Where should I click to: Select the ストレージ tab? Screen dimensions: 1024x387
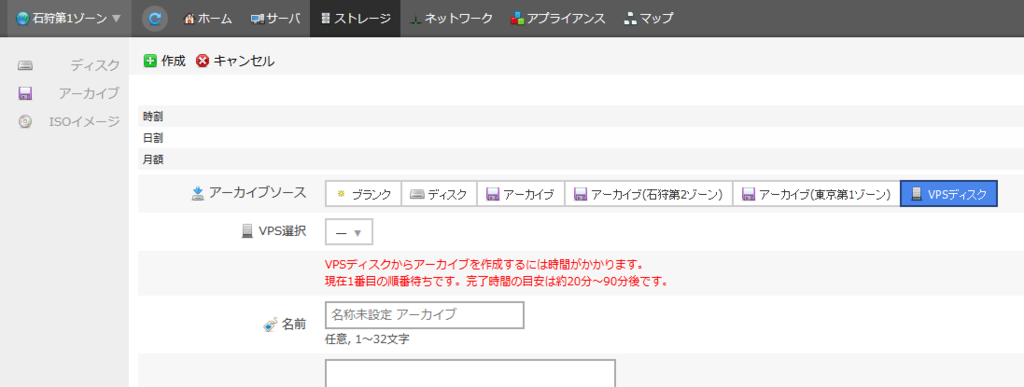(x=355, y=18)
